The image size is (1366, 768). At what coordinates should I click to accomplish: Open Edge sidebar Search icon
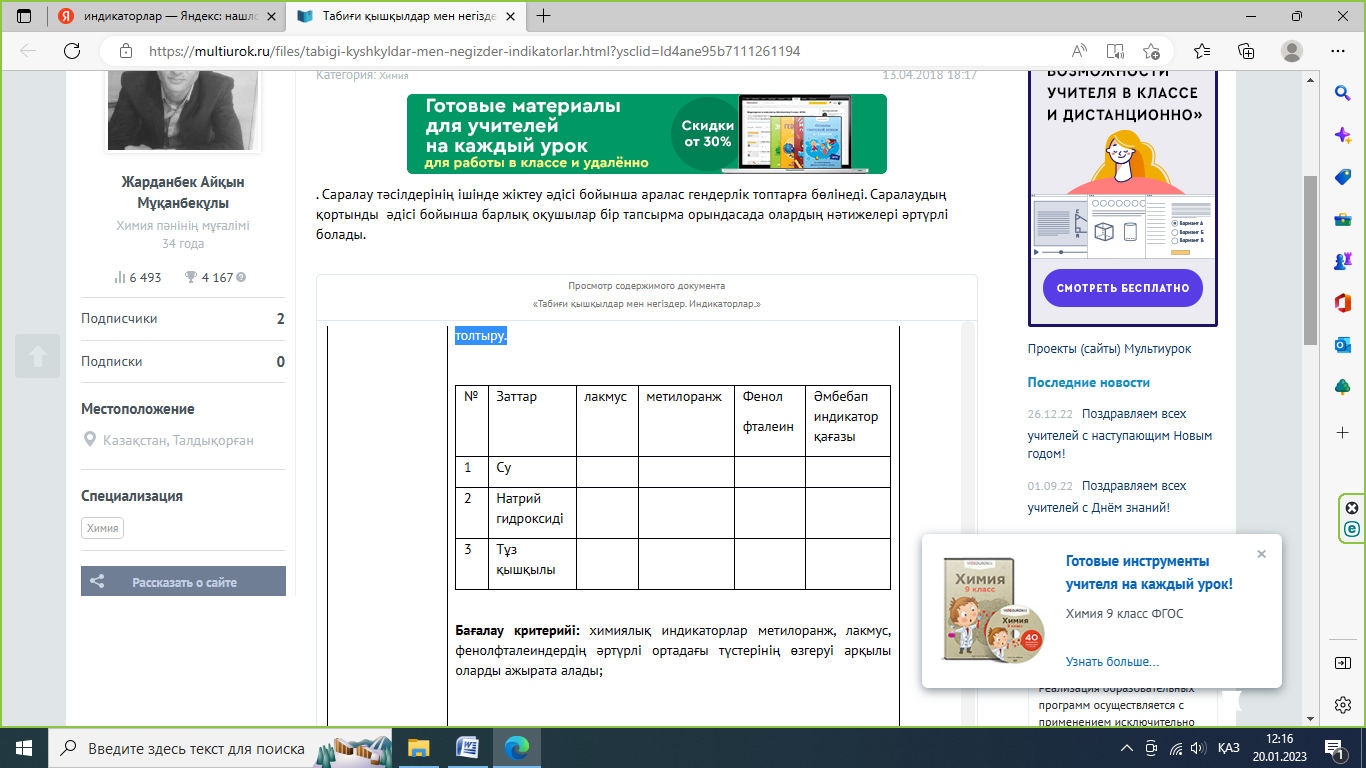[x=1343, y=93]
